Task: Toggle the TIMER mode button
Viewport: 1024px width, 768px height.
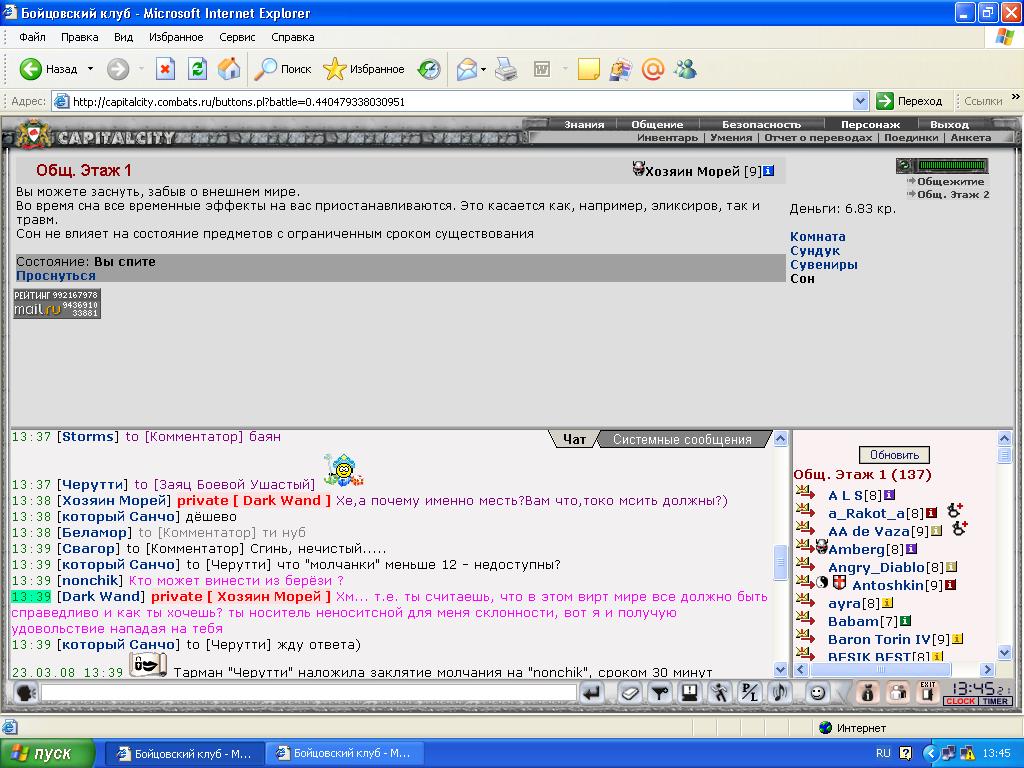Action: (x=995, y=701)
